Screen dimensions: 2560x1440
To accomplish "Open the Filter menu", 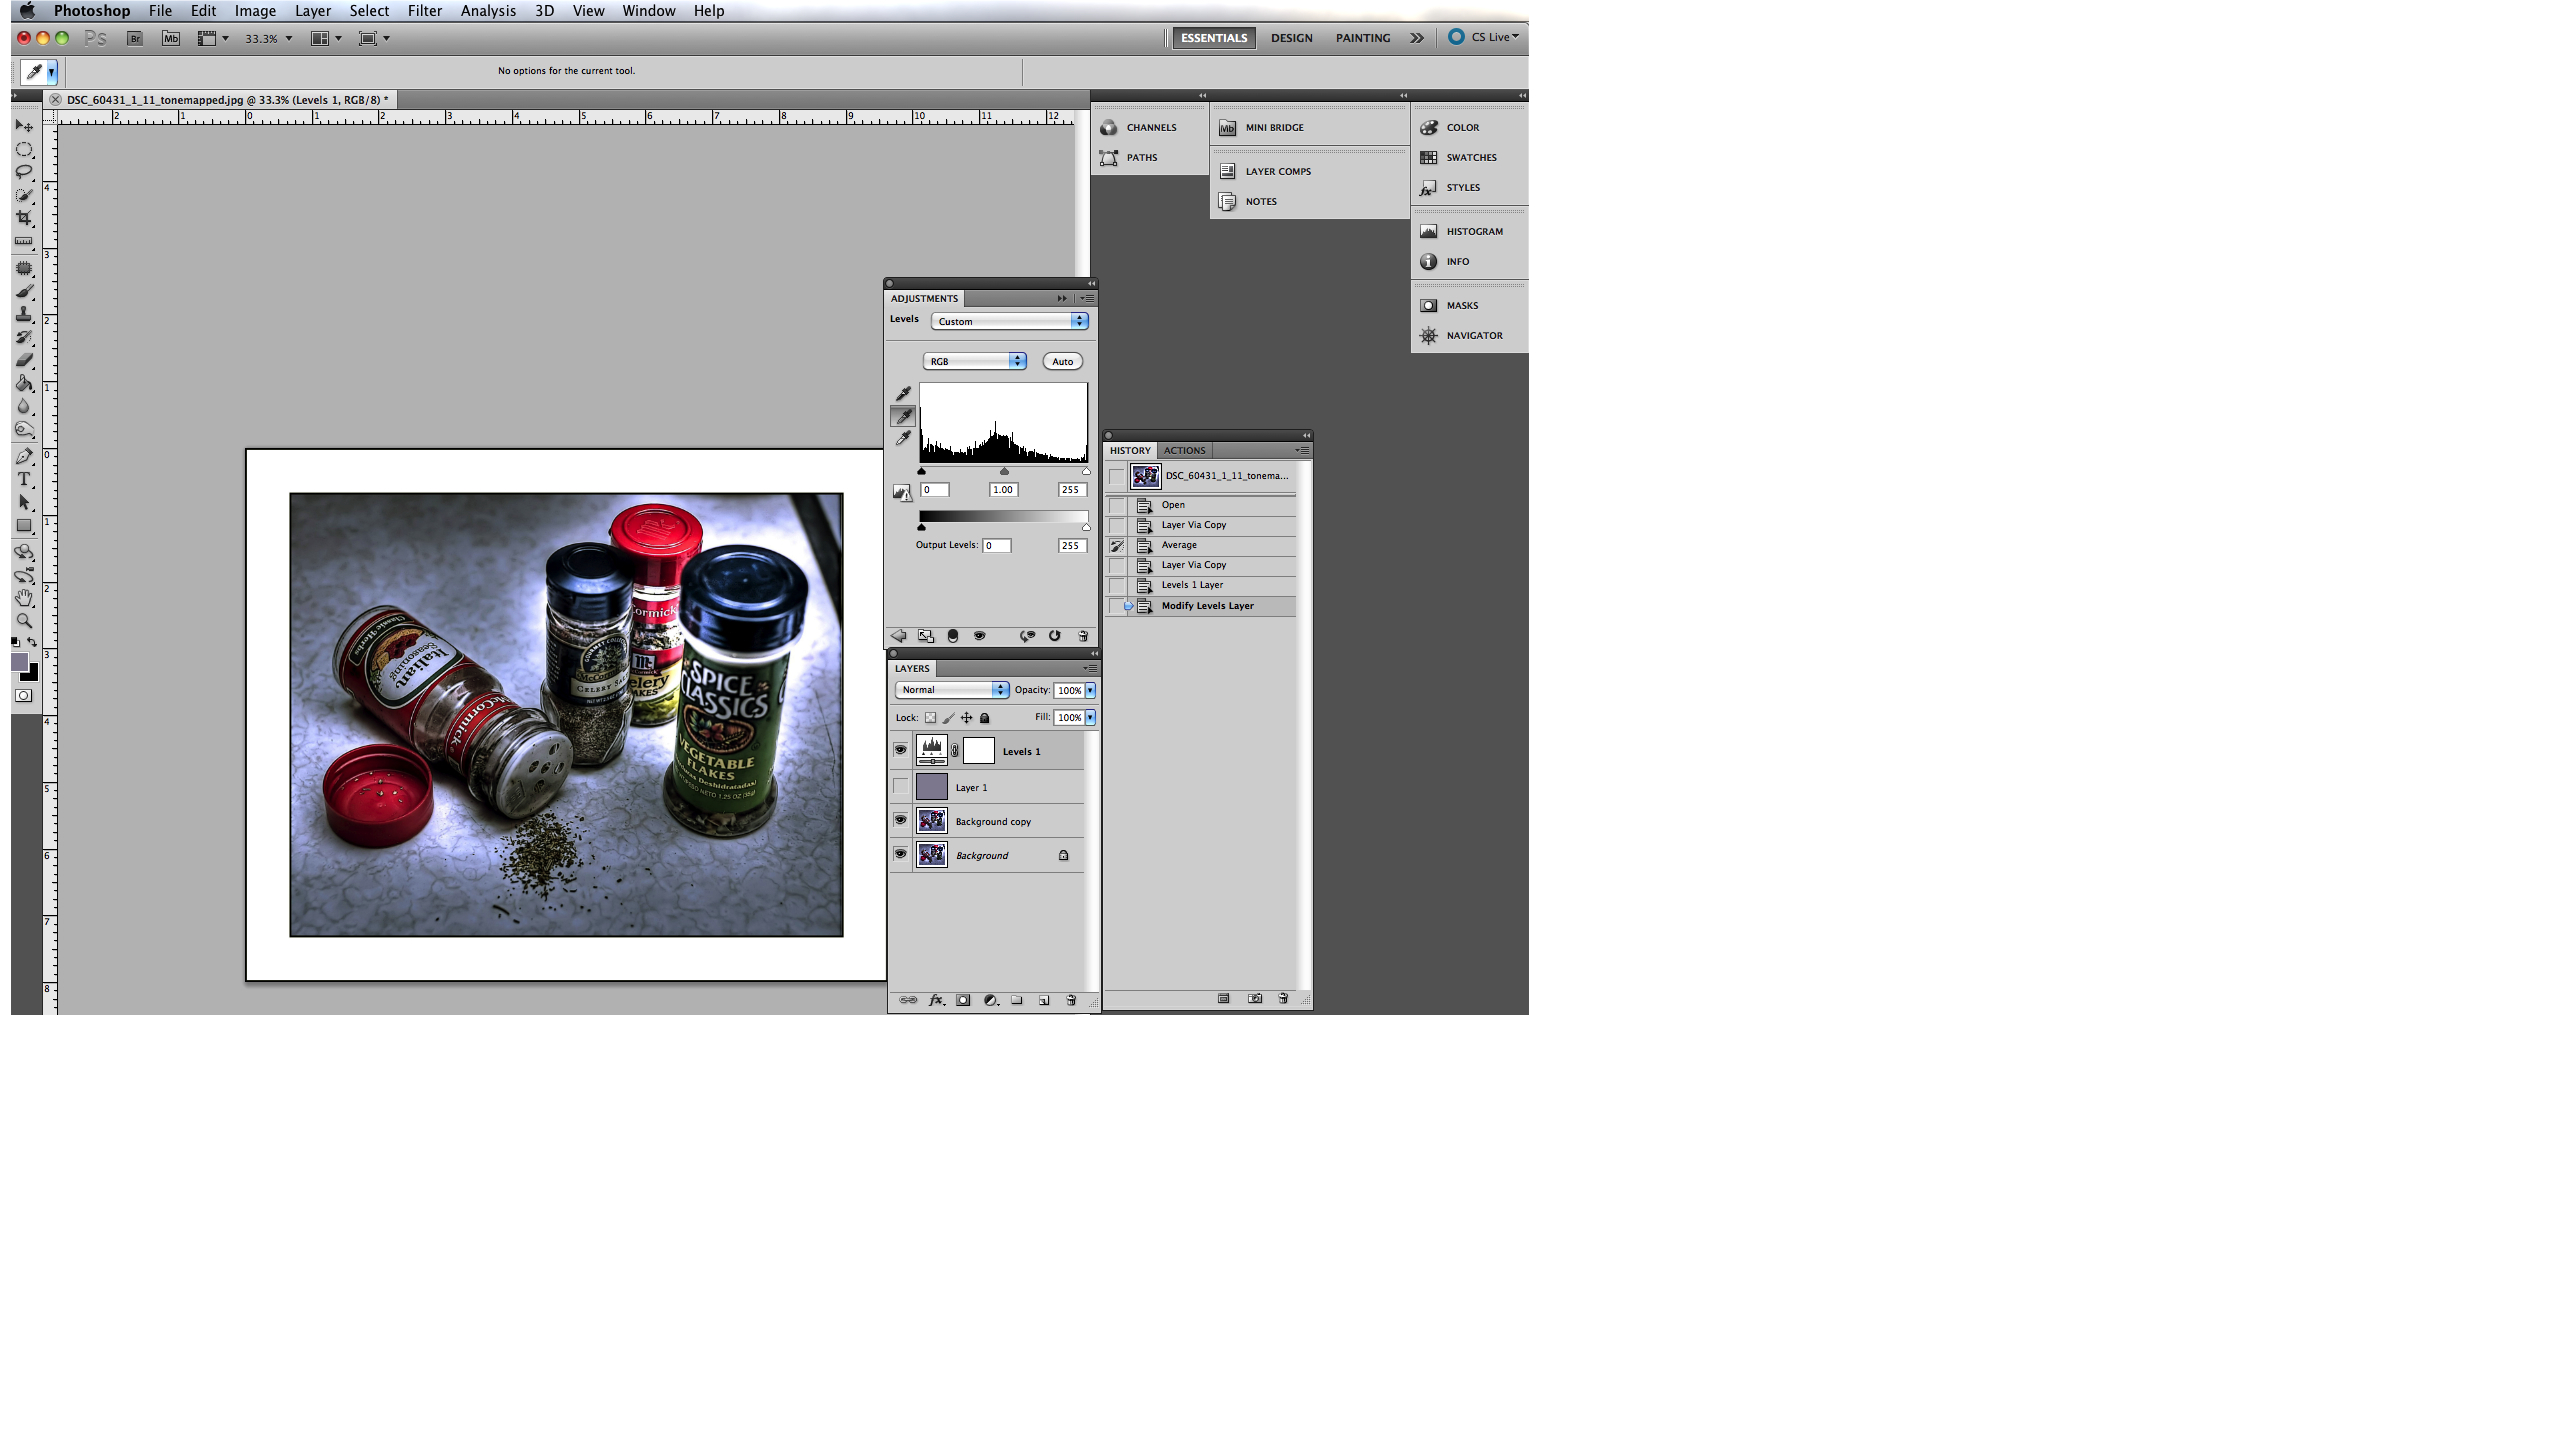I will 424,11.
